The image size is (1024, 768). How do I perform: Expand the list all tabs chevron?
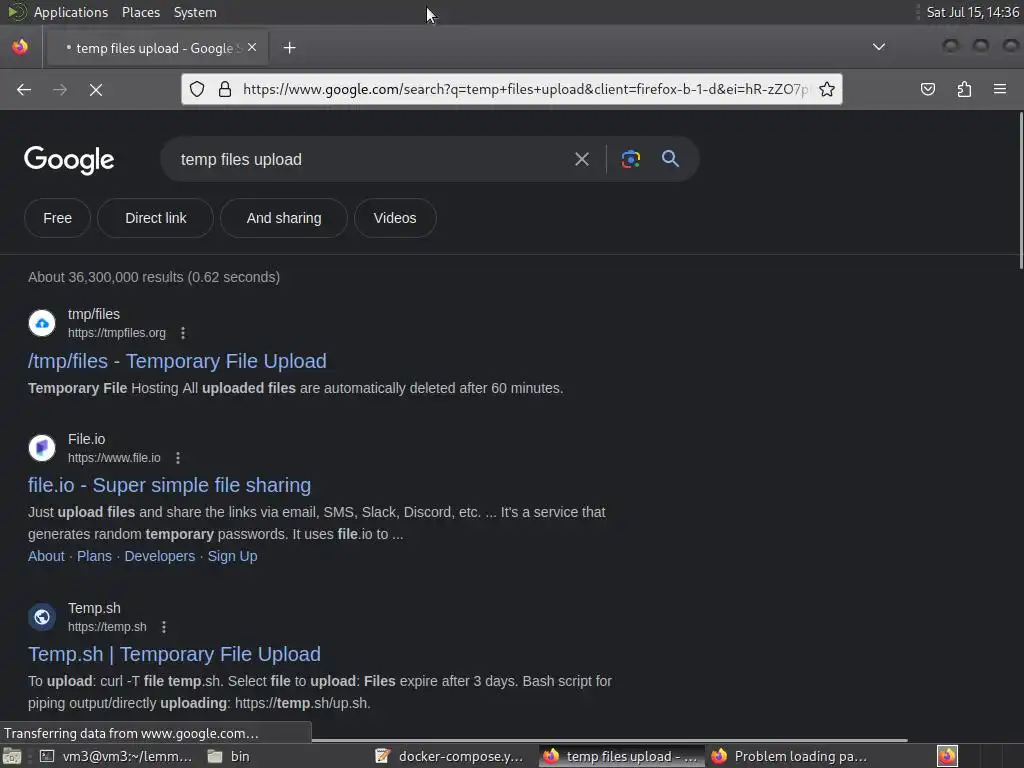879,47
